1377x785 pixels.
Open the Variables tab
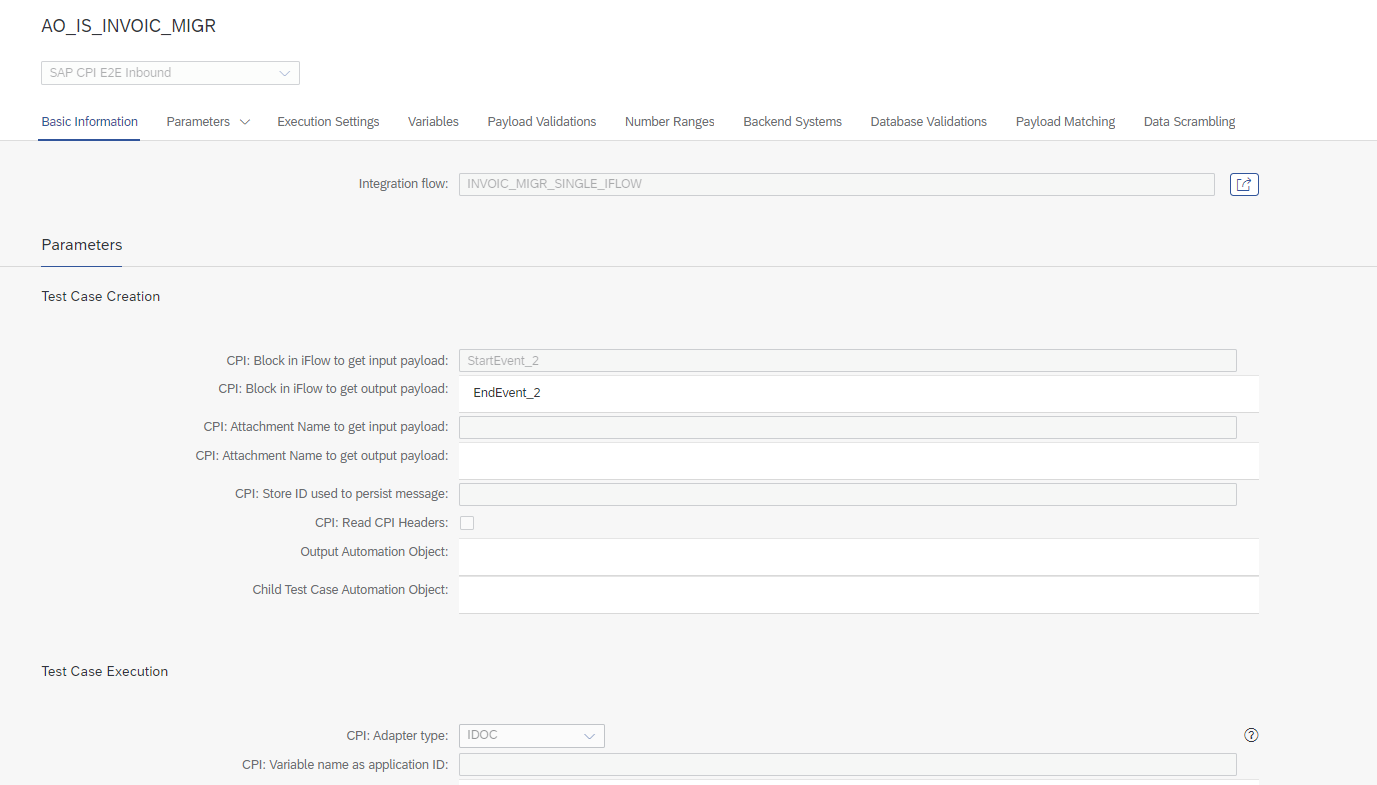pos(433,122)
